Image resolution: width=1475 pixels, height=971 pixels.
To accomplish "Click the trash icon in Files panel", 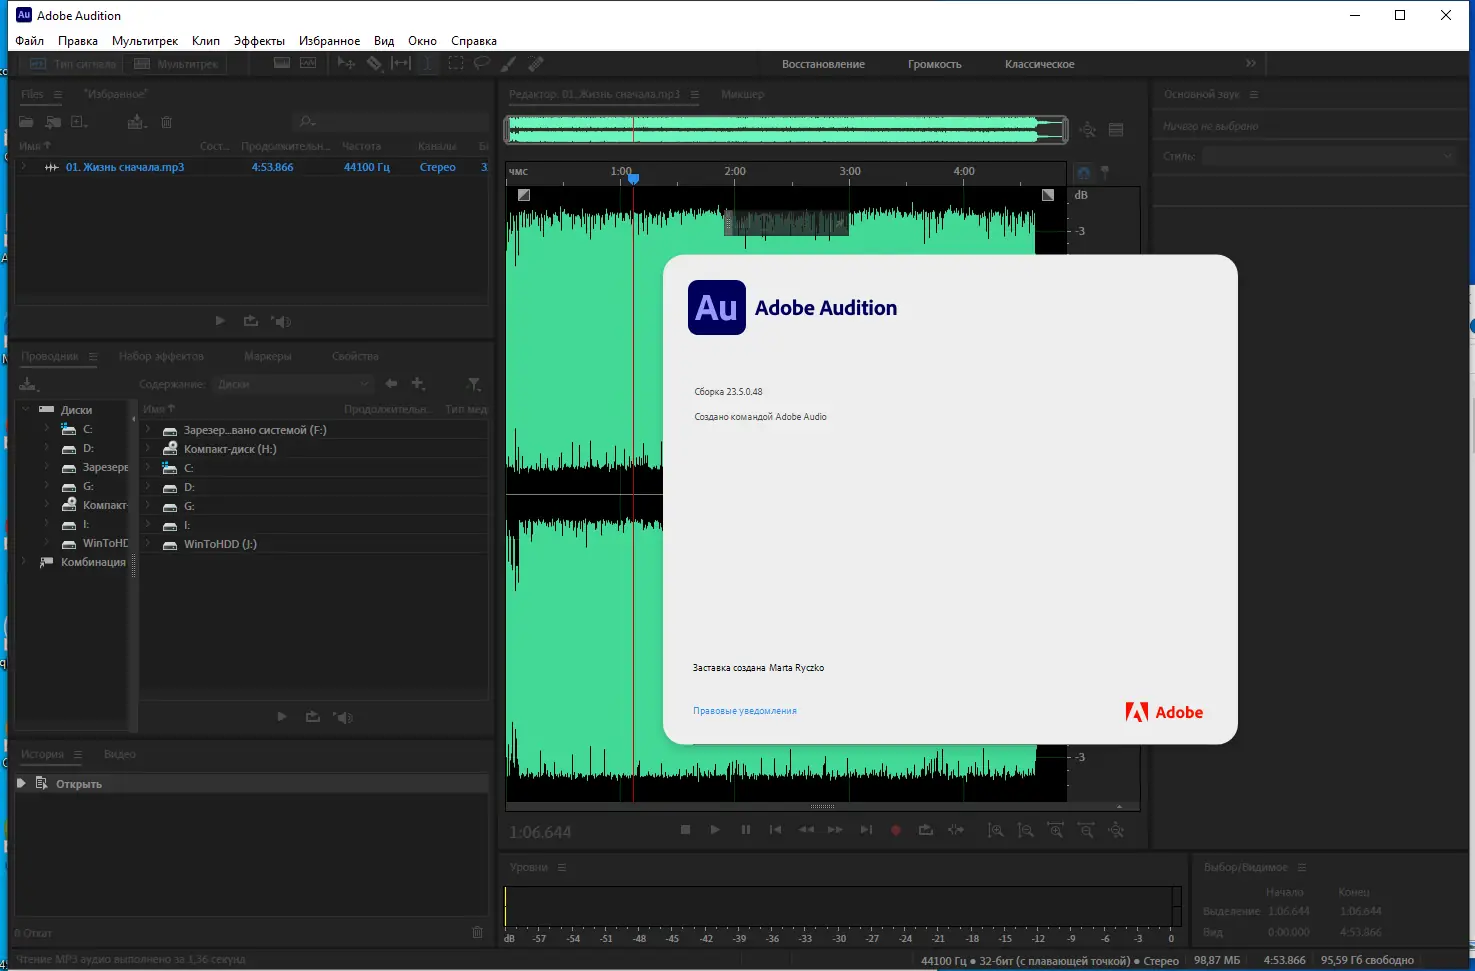I will point(167,122).
